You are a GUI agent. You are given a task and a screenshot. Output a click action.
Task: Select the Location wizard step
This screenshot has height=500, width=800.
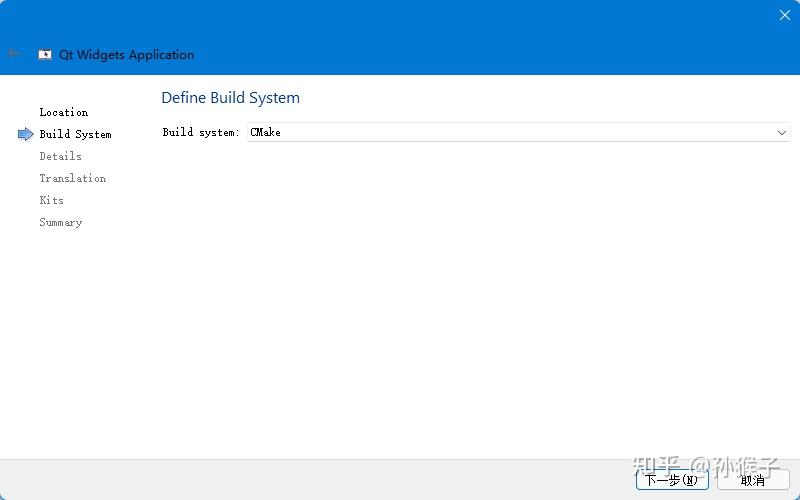(x=64, y=112)
